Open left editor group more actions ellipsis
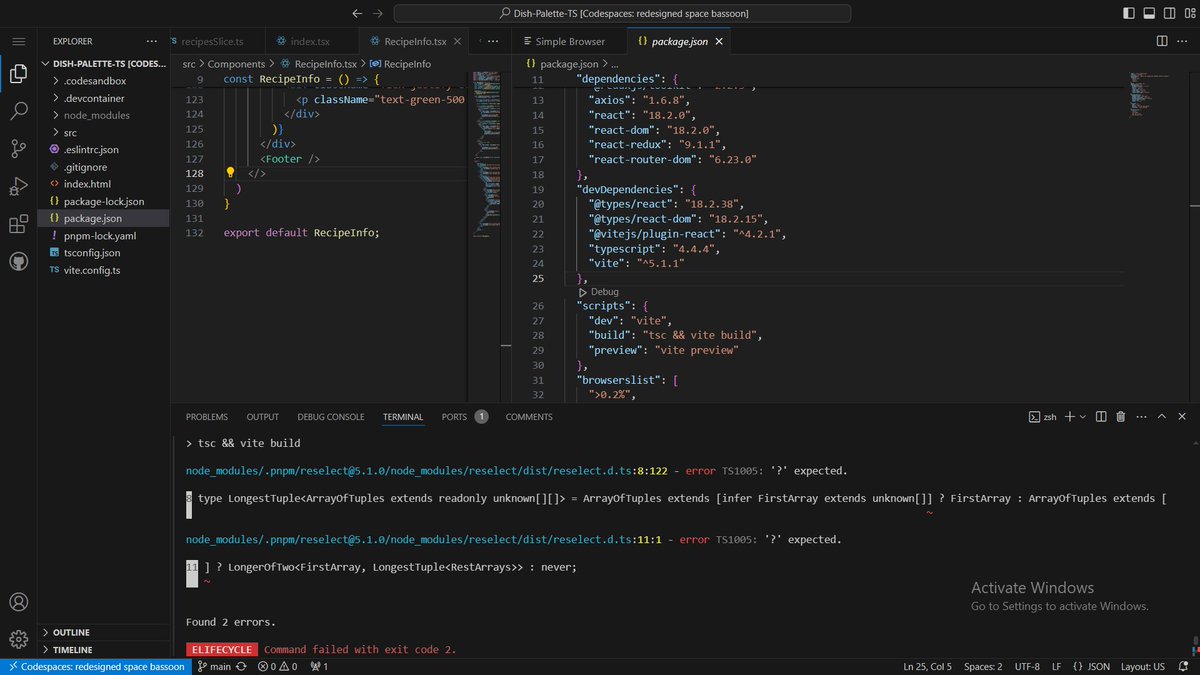 [492, 42]
